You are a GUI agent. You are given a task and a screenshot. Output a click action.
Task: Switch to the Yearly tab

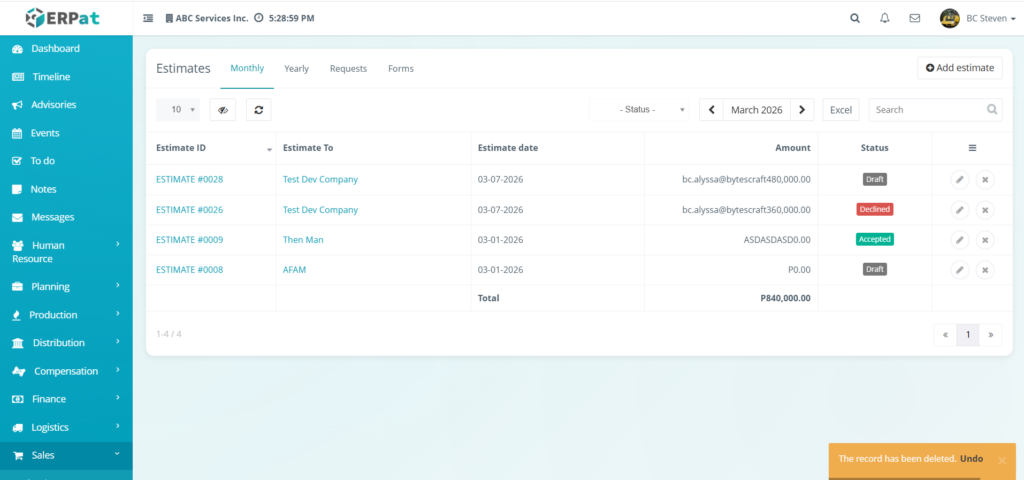[x=296, y=69]
